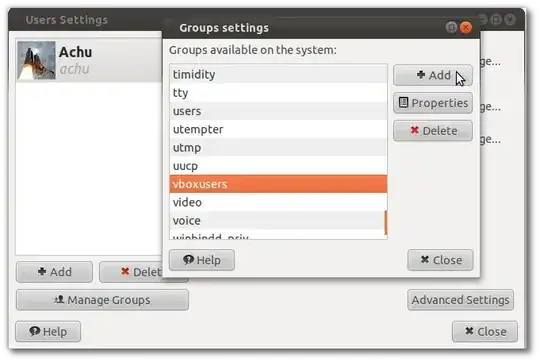Viewport: 540px width, 362px height.
Task: Open Manage Groups in Users Settings
Action: click(102, 300)
